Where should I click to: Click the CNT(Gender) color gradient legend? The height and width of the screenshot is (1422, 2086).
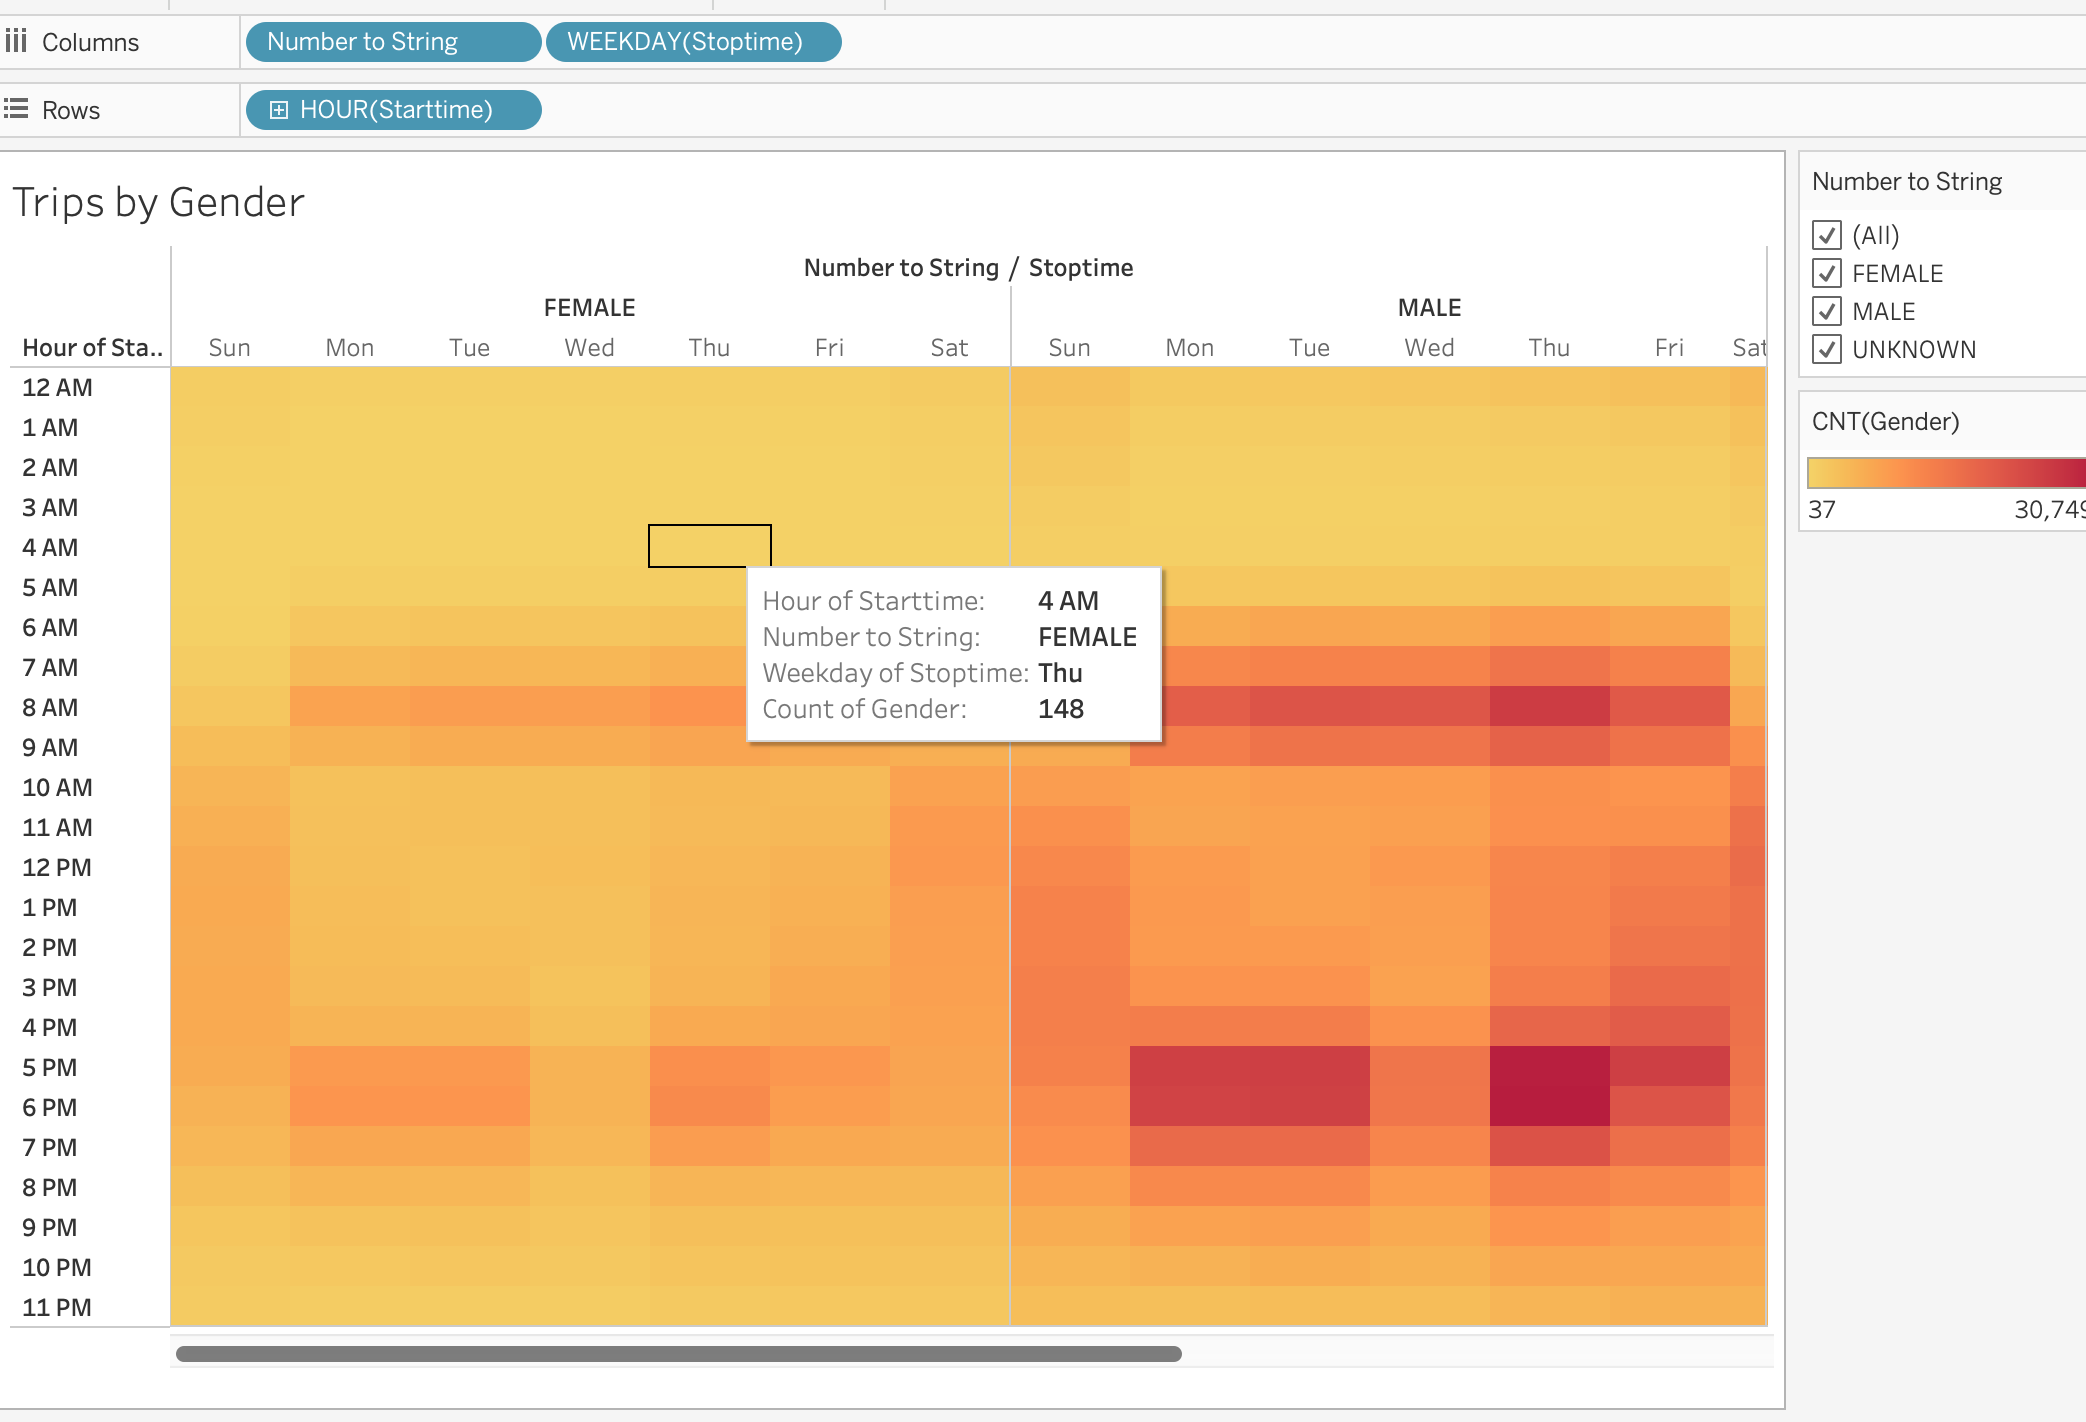point(1945,472)
